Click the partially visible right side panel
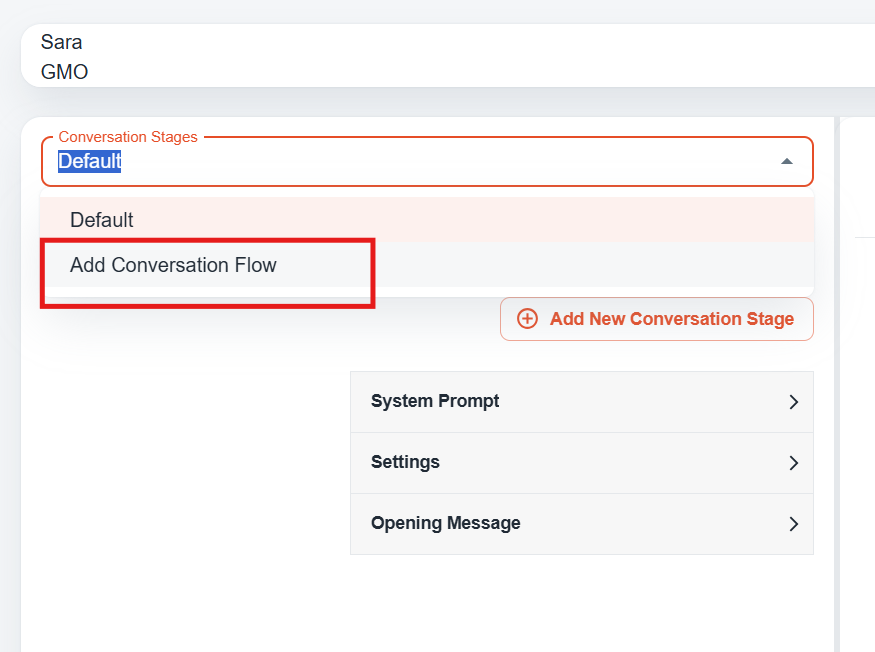 point(858,385)
